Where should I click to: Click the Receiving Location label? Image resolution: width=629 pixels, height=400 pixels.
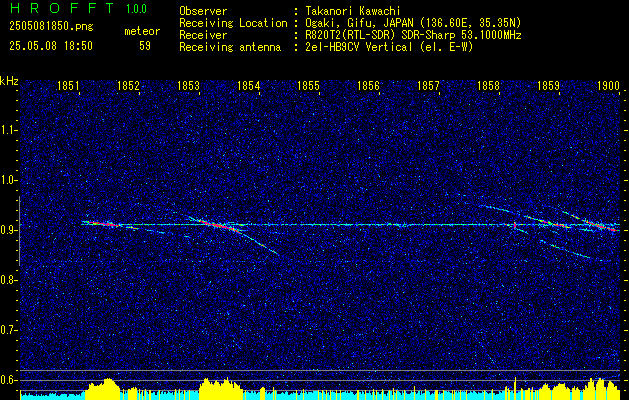click(233, 23)
